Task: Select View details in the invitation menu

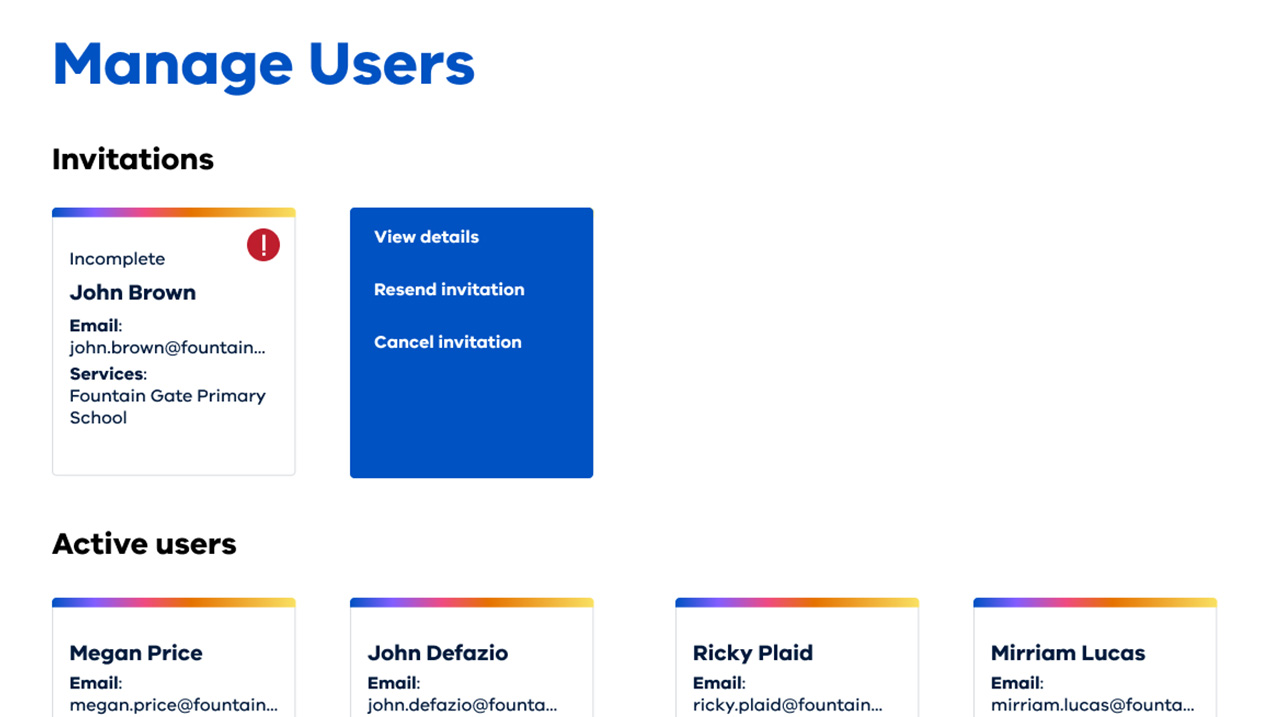Action: (x=426, y=237)
